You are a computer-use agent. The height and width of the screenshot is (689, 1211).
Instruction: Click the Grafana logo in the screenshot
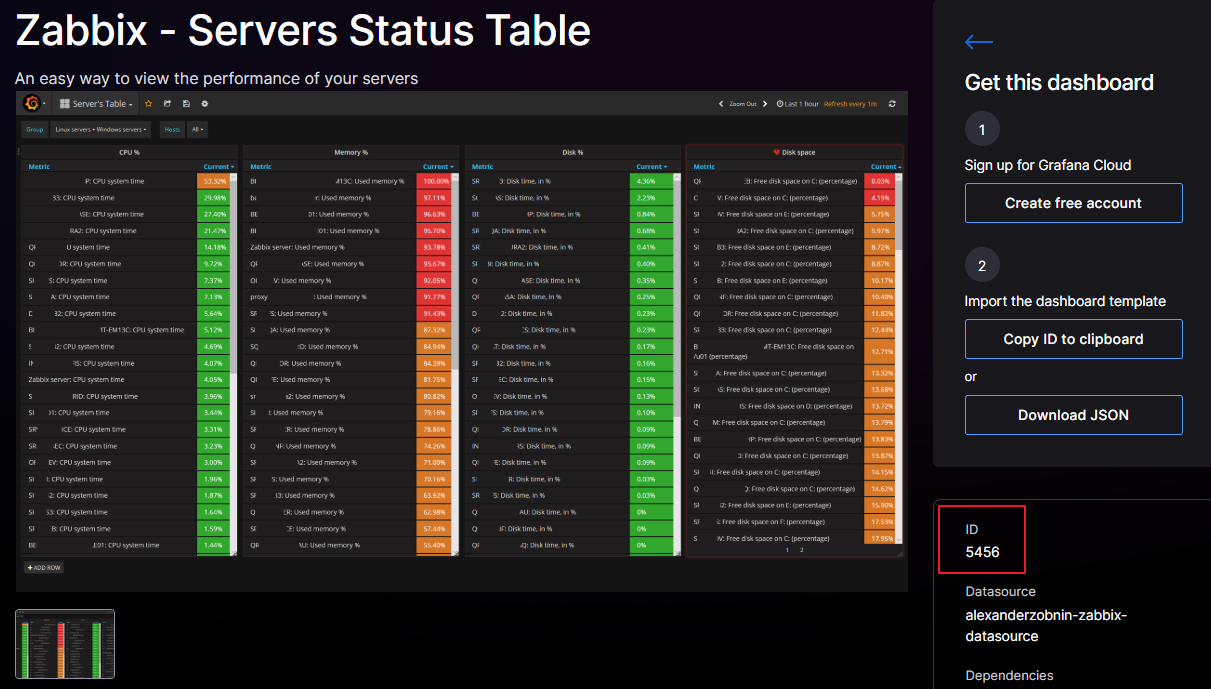pos(31,103)
